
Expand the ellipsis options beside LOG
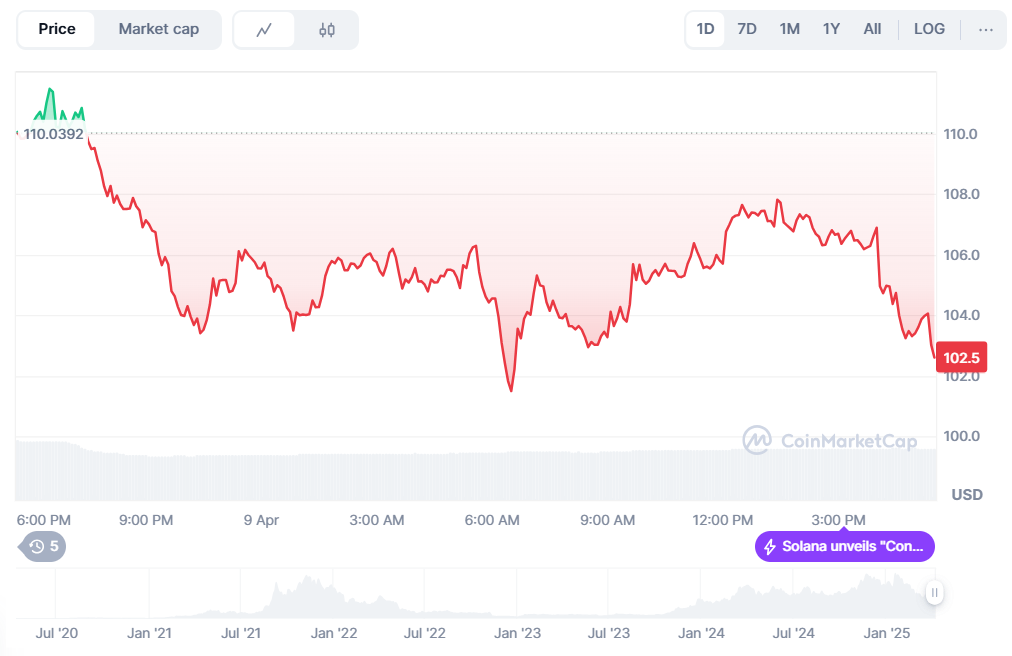click(986, 29)
